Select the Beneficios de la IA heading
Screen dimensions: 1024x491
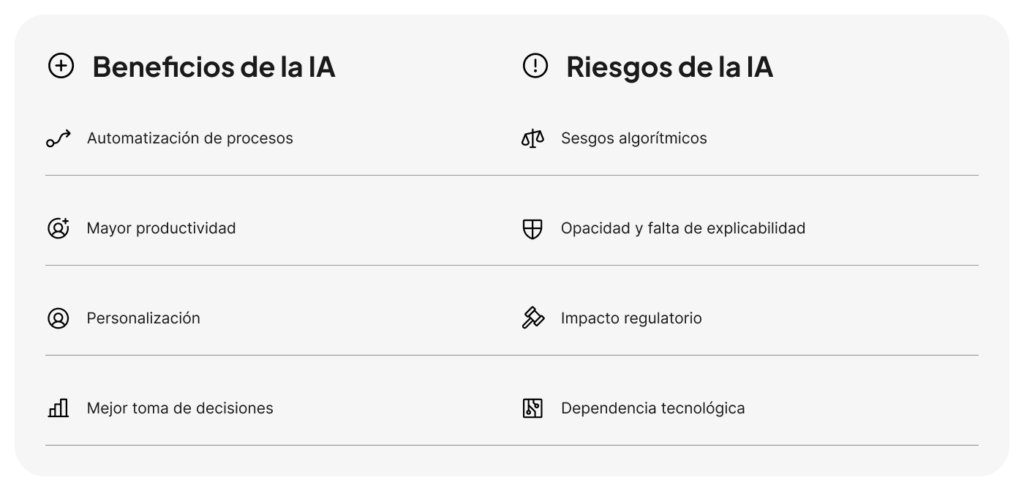[x=213, y=67]
